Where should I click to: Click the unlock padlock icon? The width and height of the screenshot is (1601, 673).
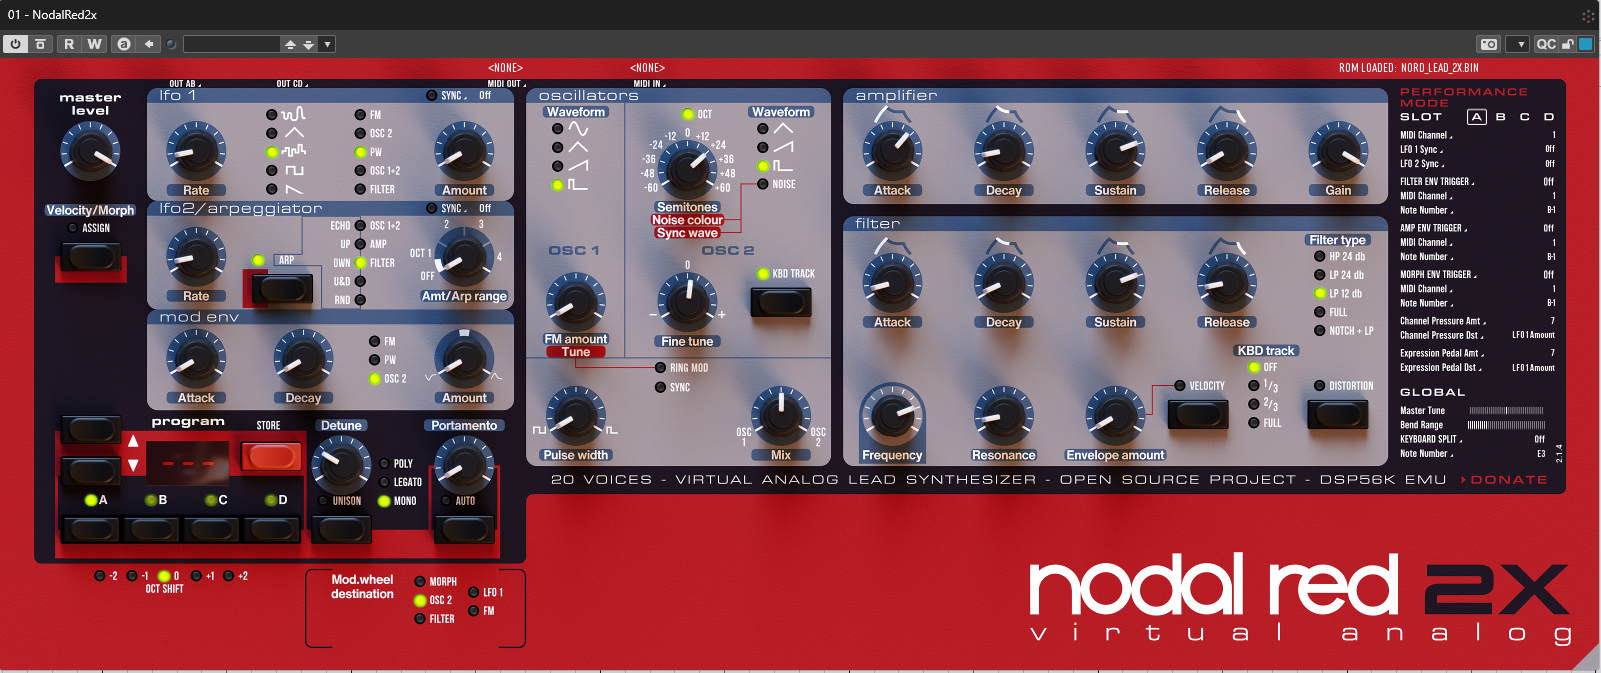tap(1568, 44)
